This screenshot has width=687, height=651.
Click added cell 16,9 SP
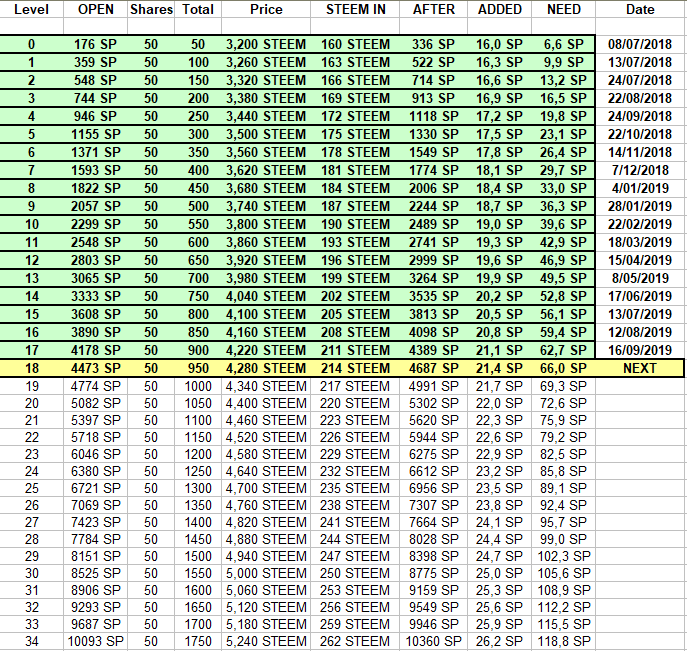(x=499, y=98)
